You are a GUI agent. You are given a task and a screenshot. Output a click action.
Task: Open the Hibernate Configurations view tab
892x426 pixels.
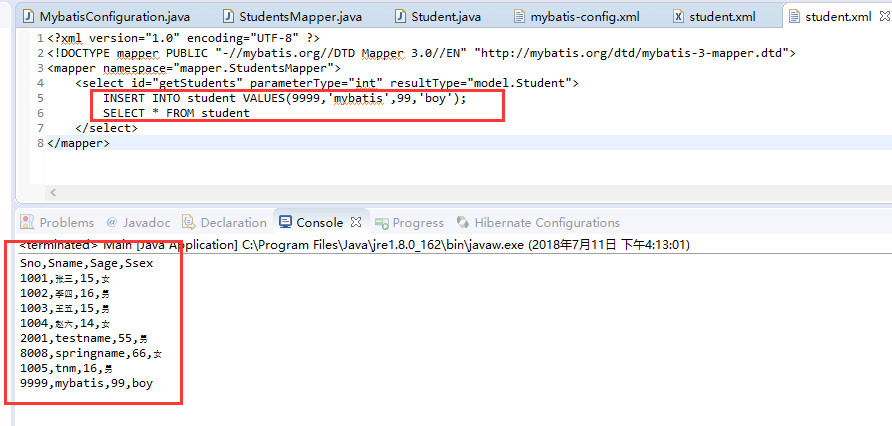(x=546, y=223)
